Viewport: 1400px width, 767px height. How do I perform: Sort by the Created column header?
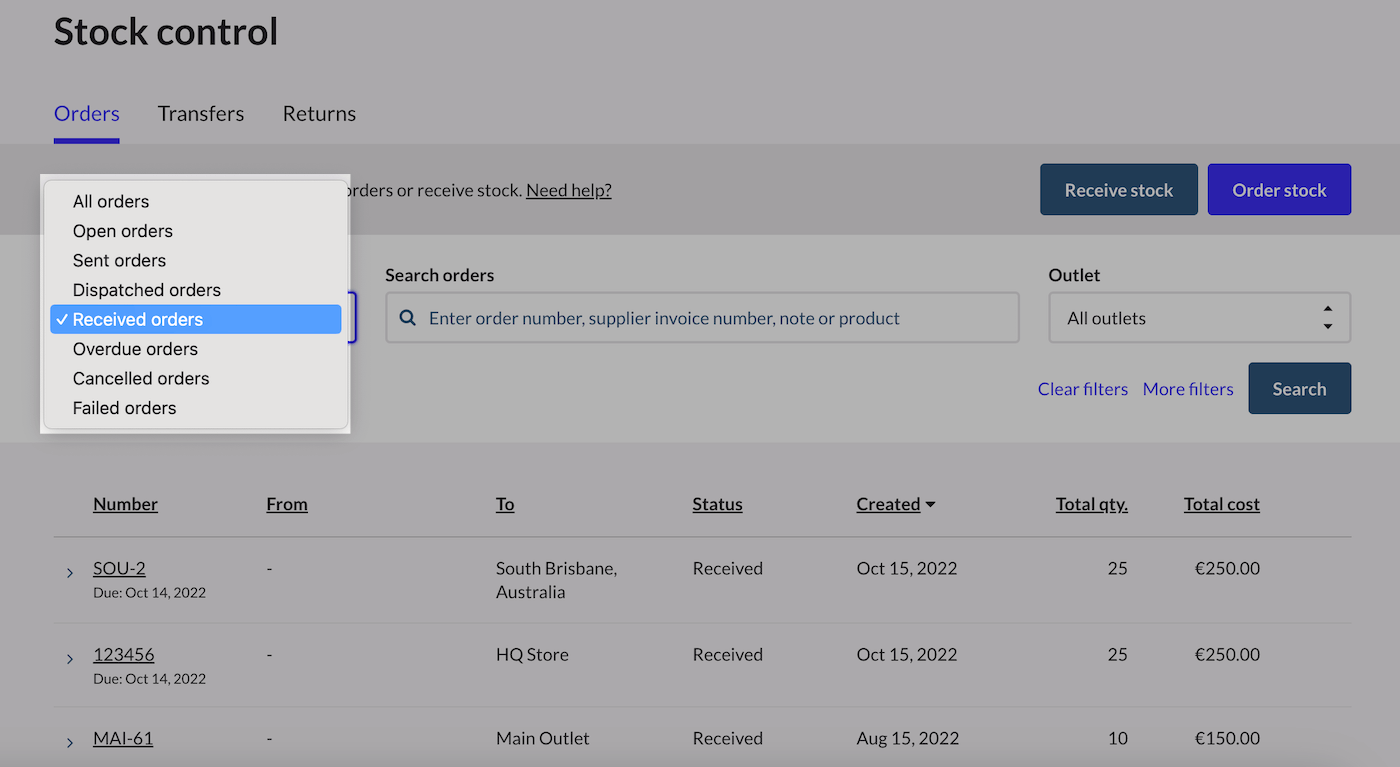[888, 505]
